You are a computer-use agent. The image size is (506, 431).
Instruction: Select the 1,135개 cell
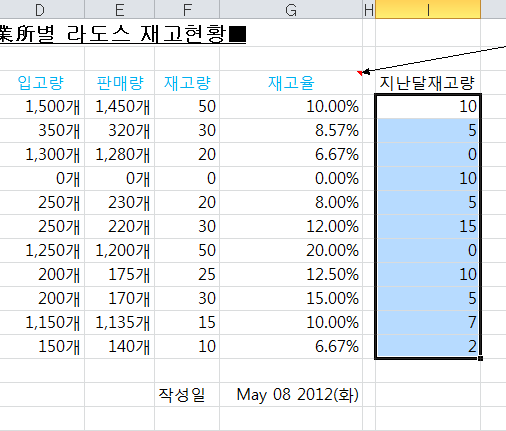[120, 323]
